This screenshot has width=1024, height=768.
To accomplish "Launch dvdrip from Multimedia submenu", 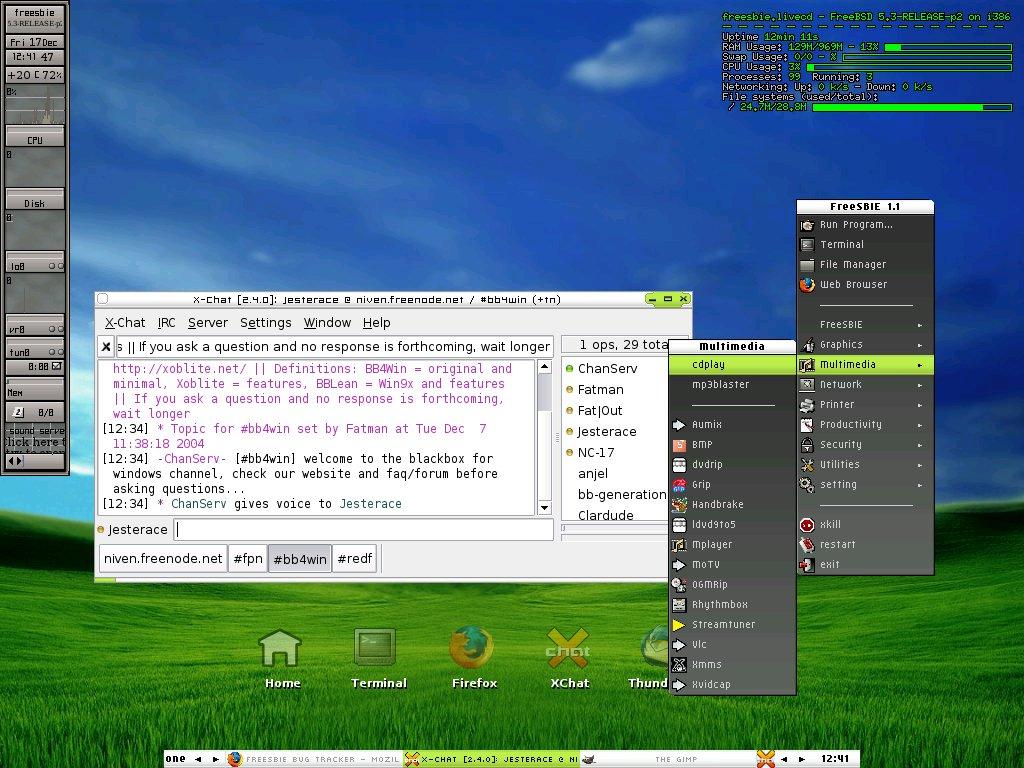I will click(x=732, y=464).
